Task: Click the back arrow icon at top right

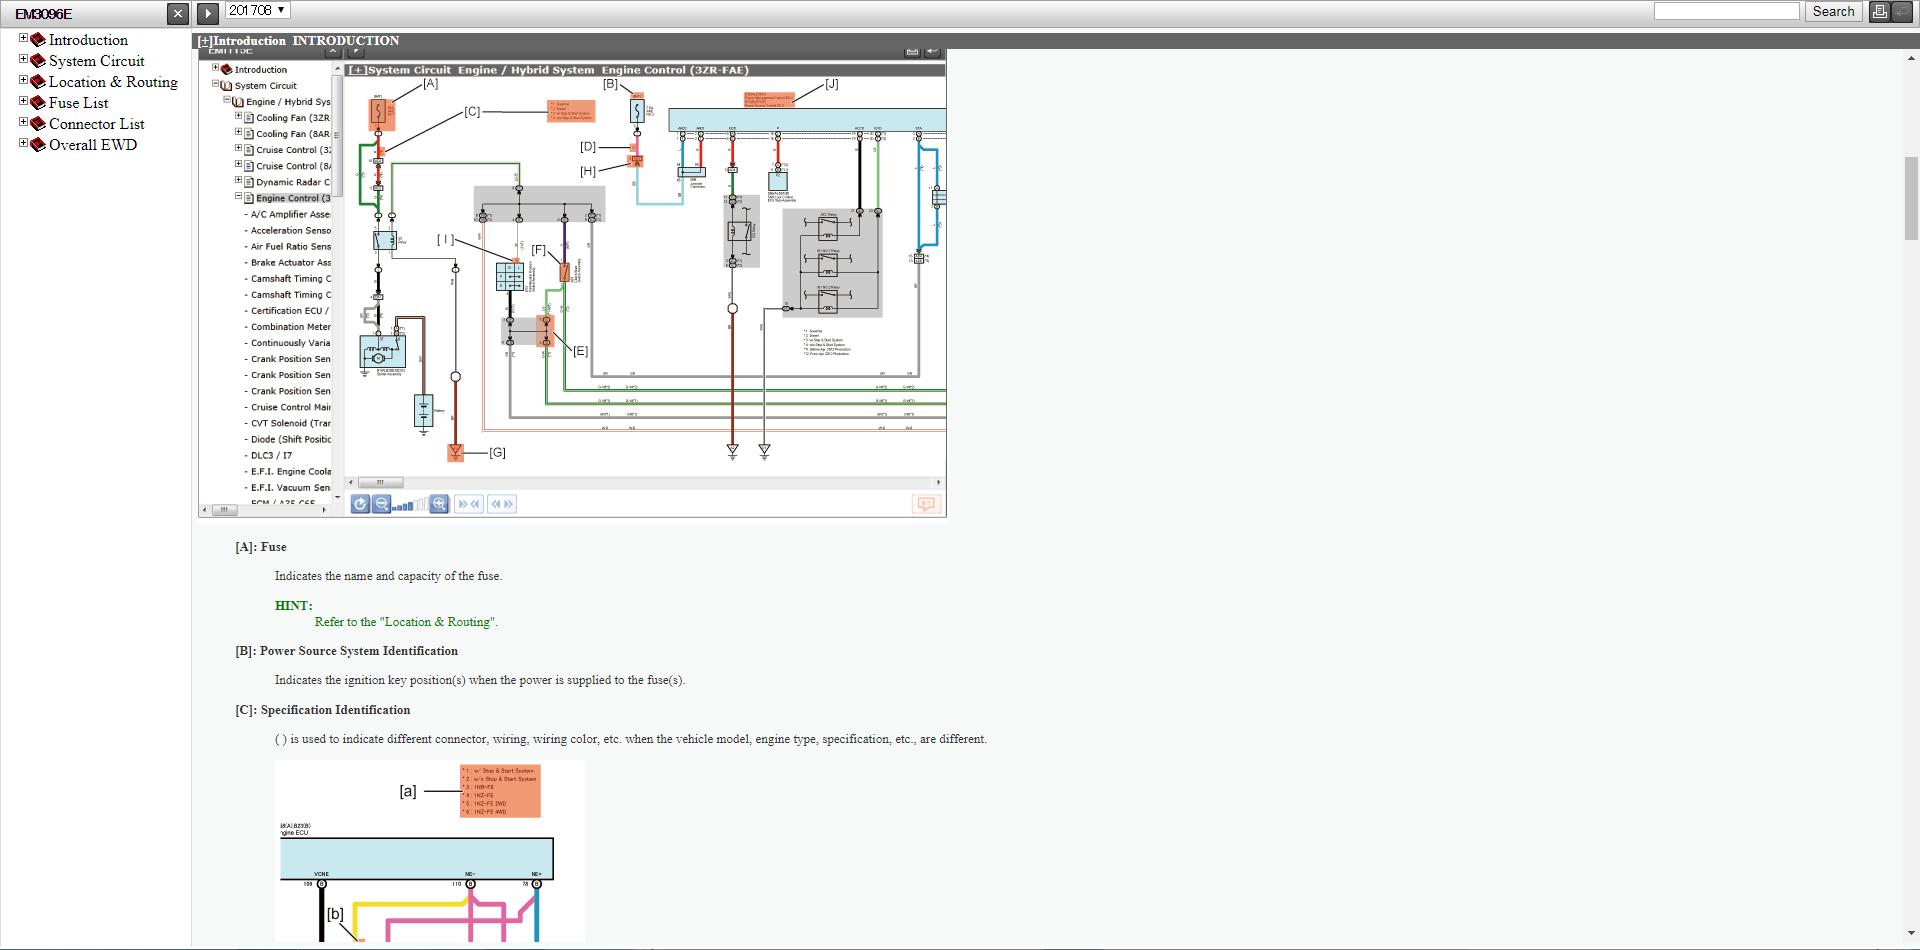Action: pyautogui.click(x=1901, y=12)
